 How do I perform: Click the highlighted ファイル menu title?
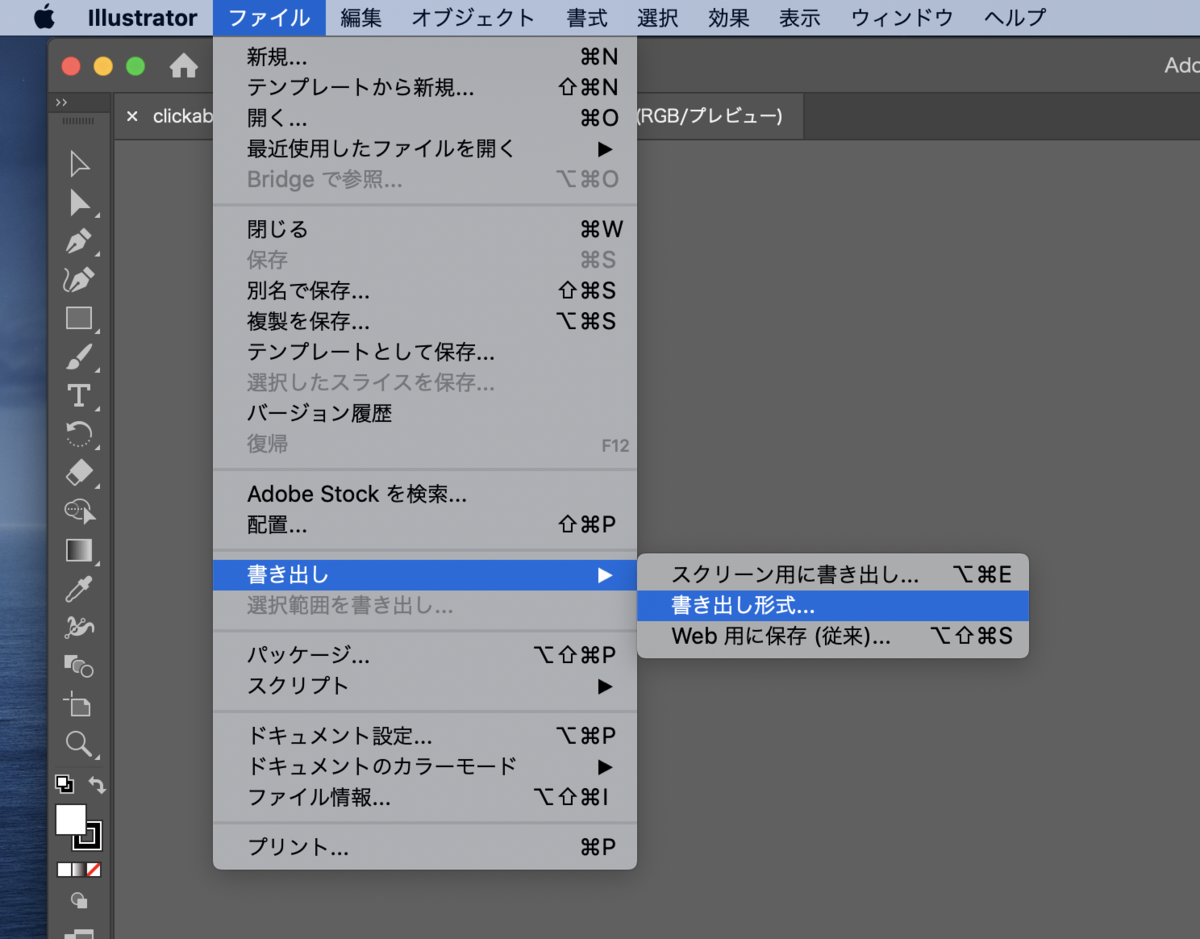tap(269, 17)
